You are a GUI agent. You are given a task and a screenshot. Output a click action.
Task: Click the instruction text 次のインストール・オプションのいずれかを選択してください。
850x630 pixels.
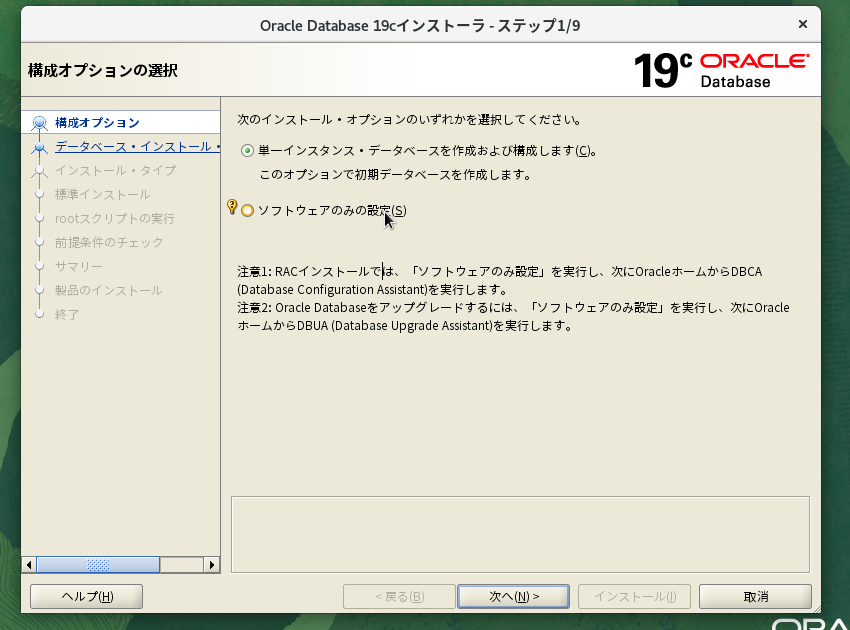[x=409, y=119]
